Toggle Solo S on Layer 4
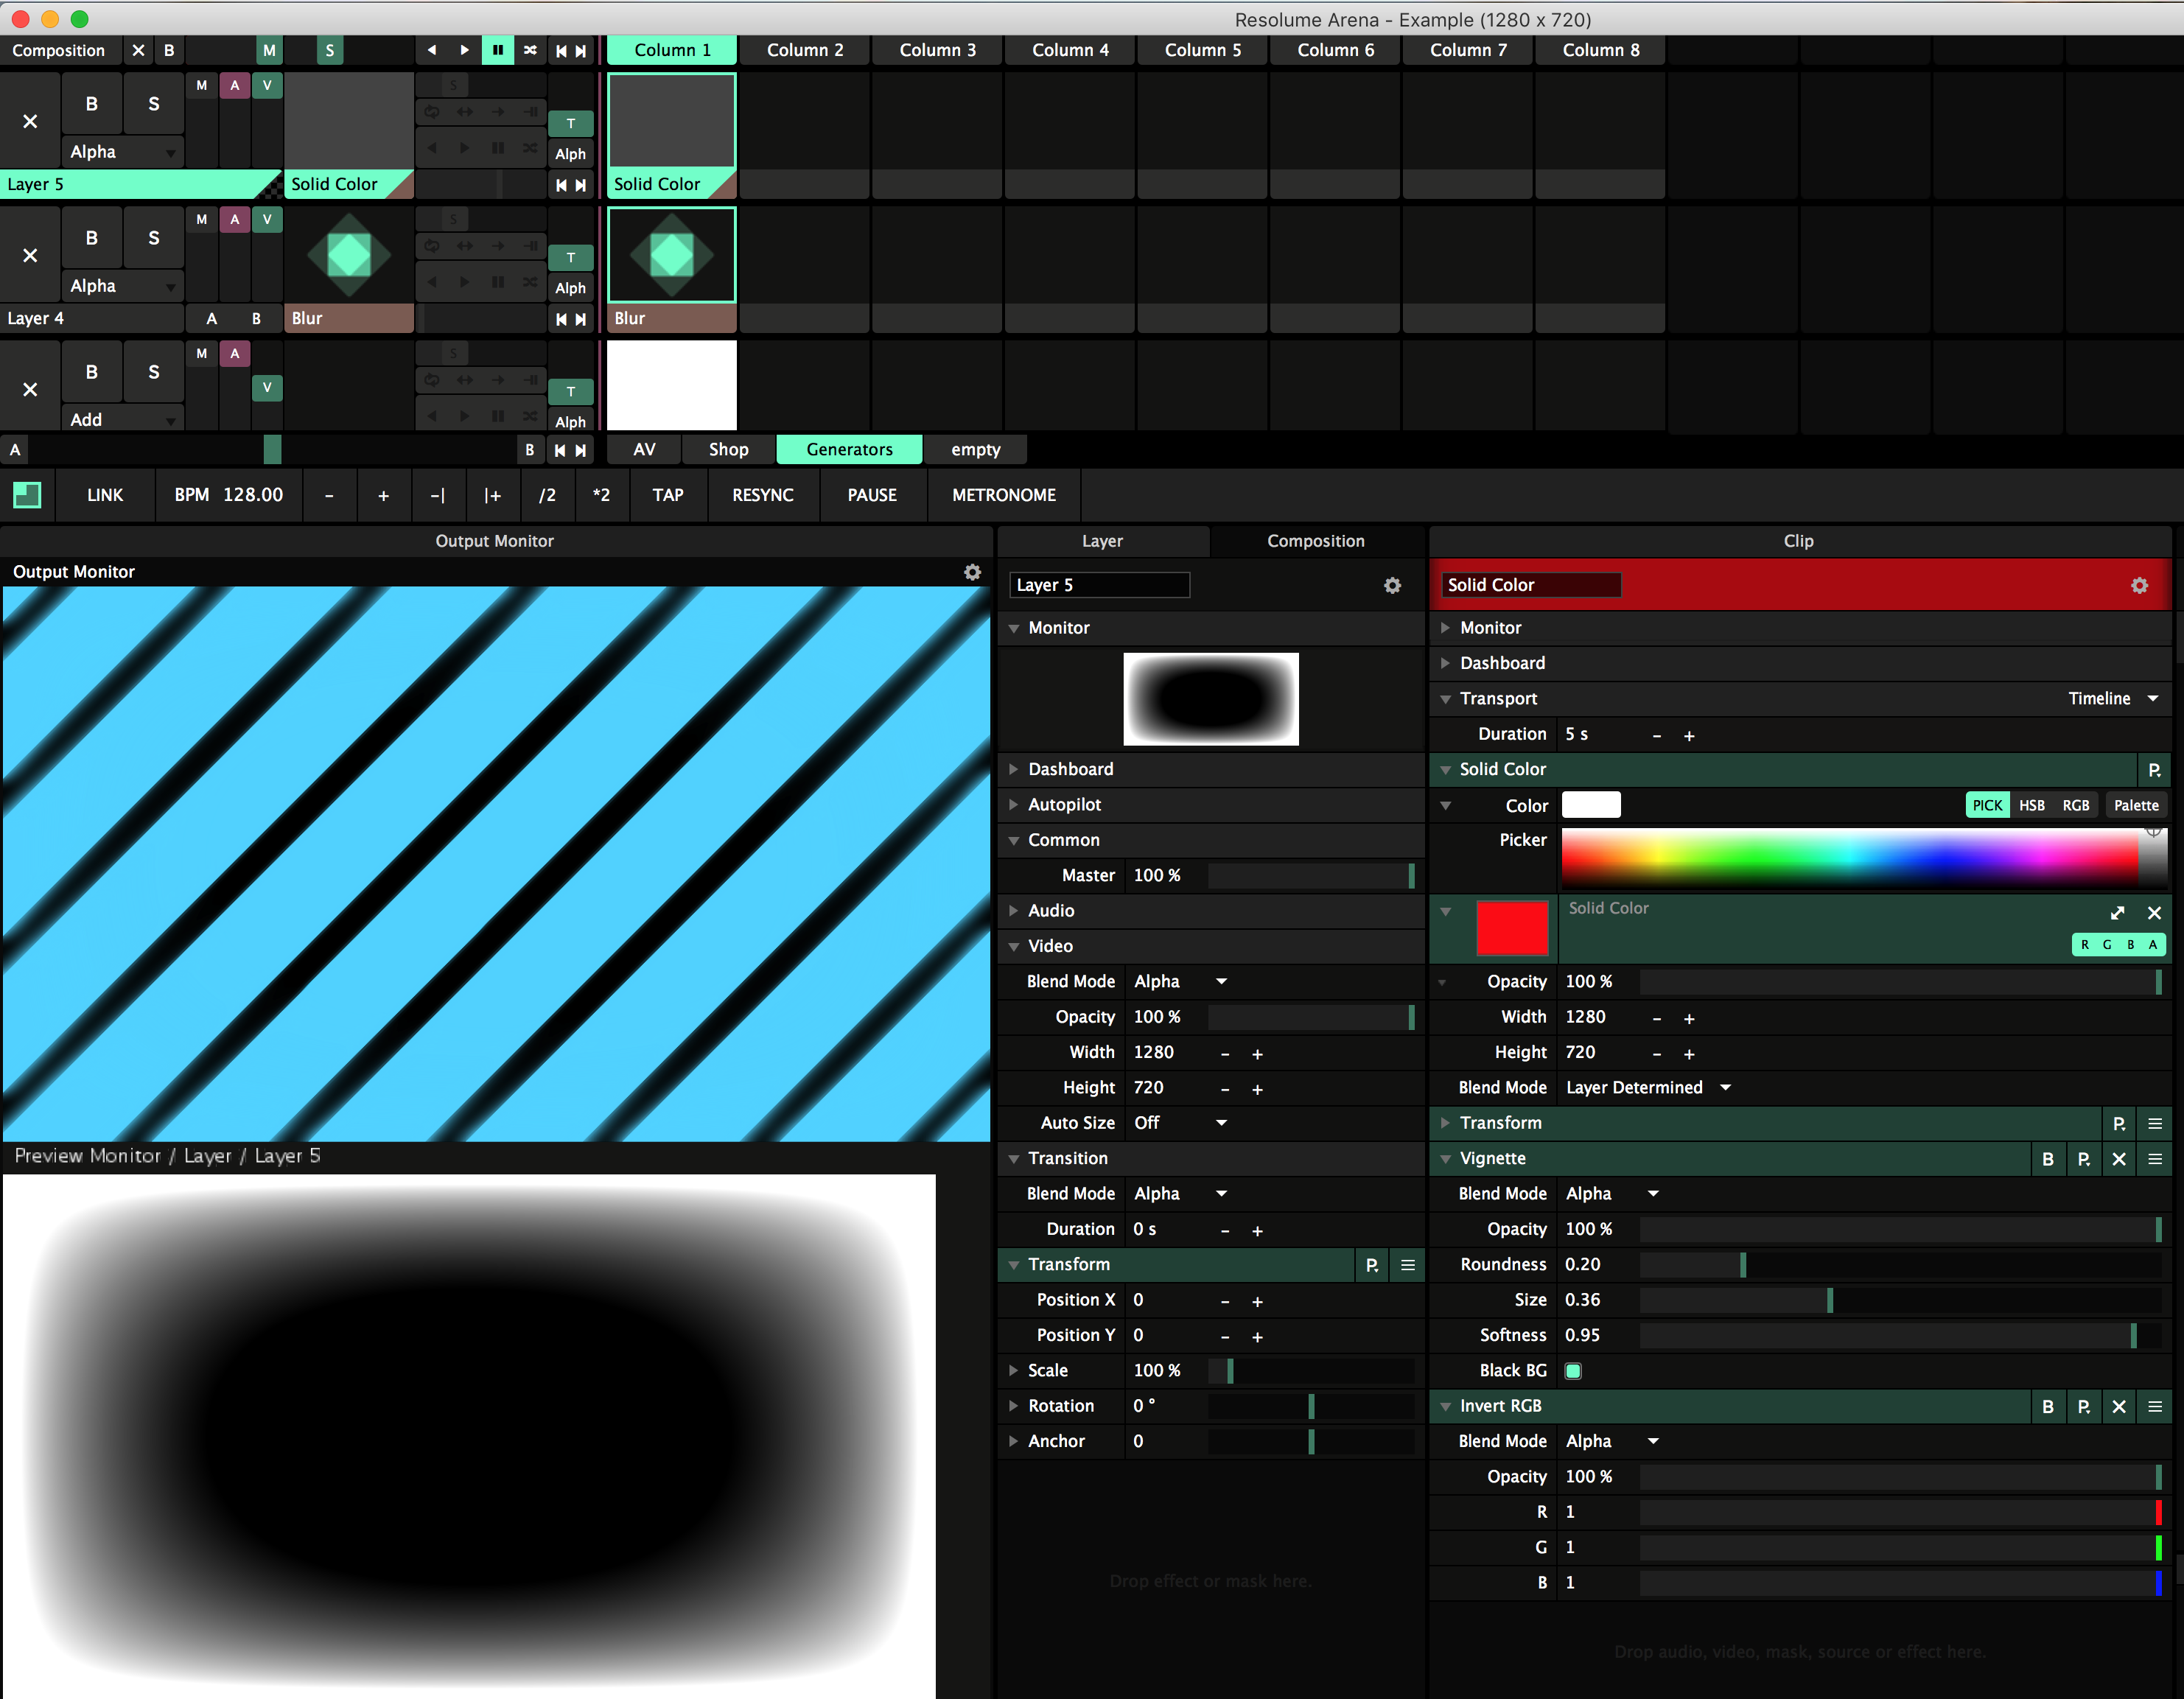 pos(153,238)
